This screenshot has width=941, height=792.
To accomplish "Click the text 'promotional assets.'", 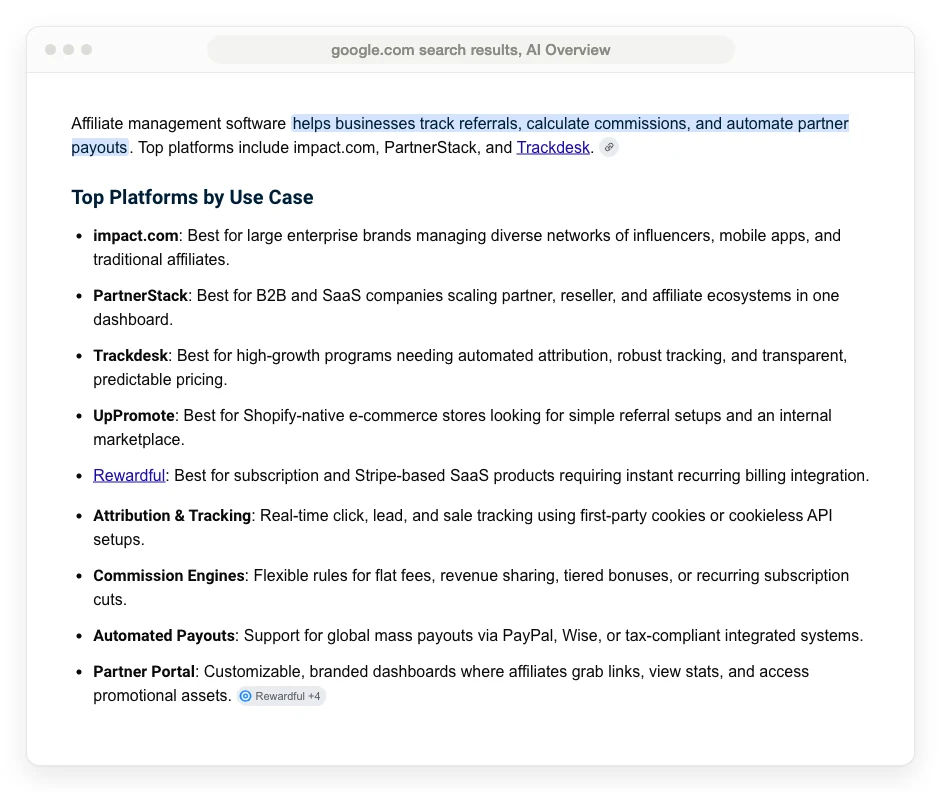I will 162,696.
